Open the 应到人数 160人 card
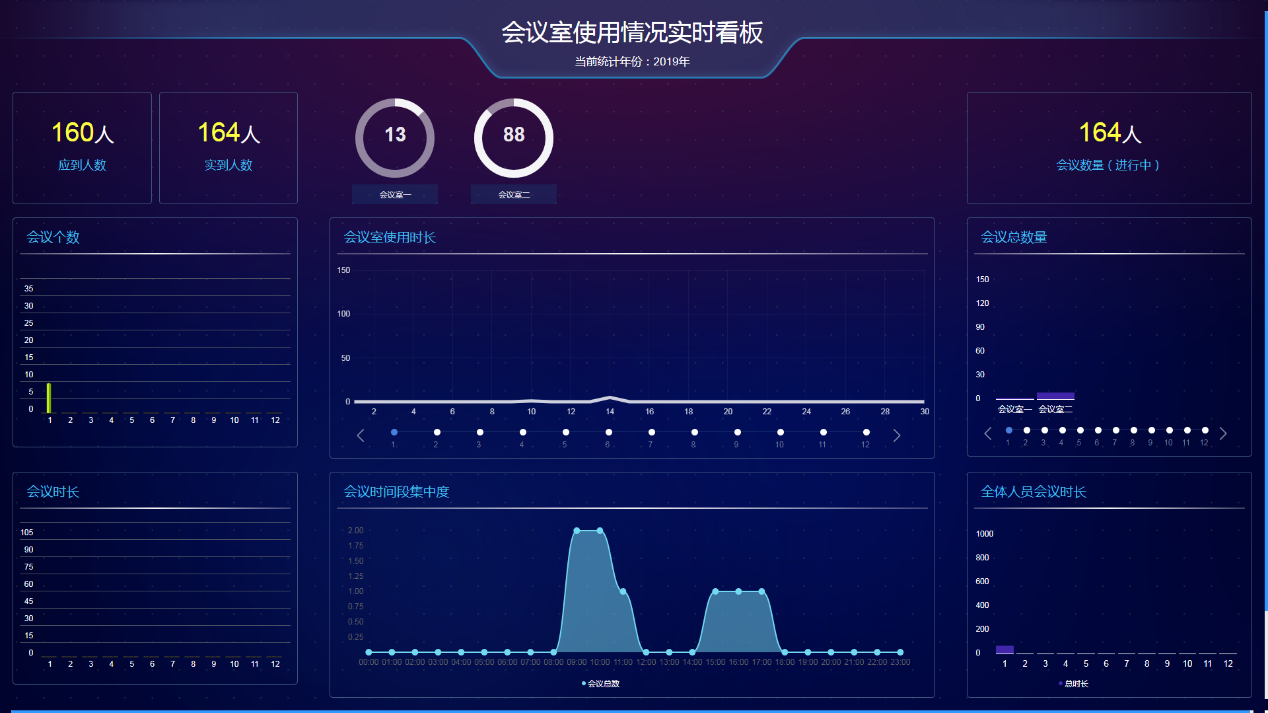The image size is (1268, 713). tap(82, 148)
